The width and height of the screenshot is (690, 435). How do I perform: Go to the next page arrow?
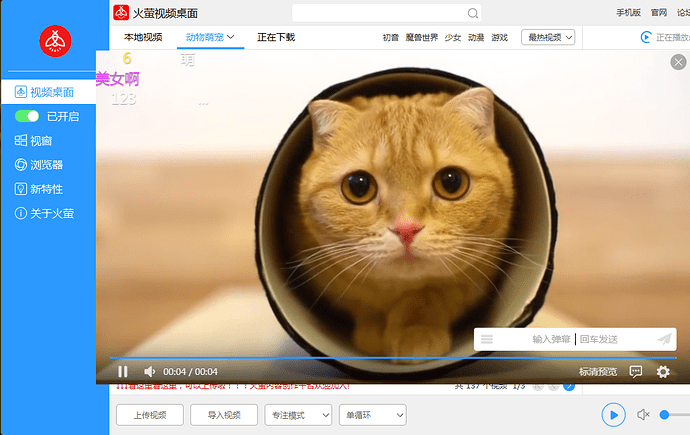[x=569, y=387]
